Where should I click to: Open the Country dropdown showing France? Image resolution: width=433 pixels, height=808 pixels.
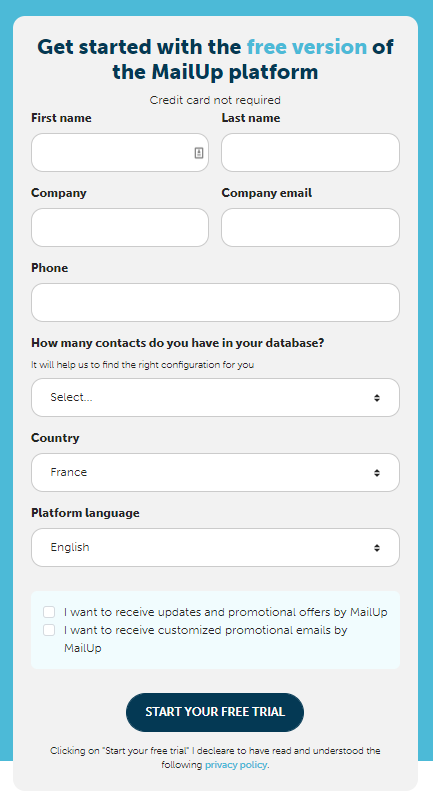[x=215, y=473]
